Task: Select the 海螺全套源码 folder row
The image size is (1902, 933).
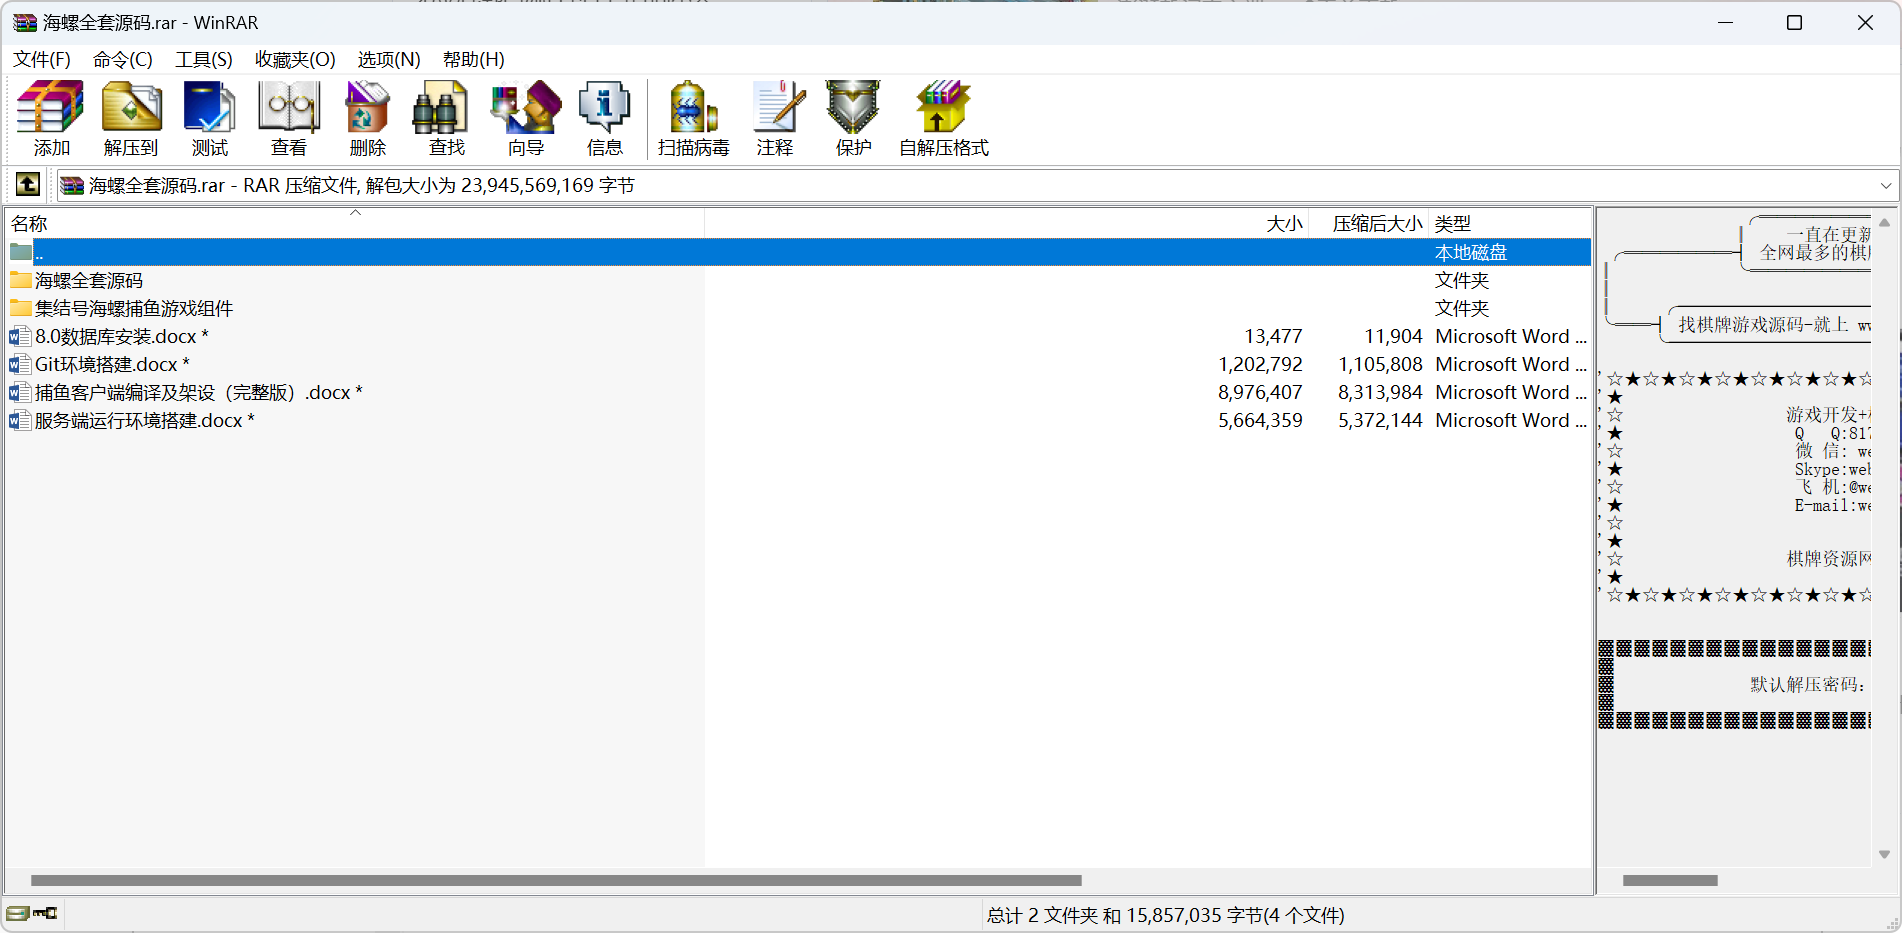Action: click(x=798, y=280)
